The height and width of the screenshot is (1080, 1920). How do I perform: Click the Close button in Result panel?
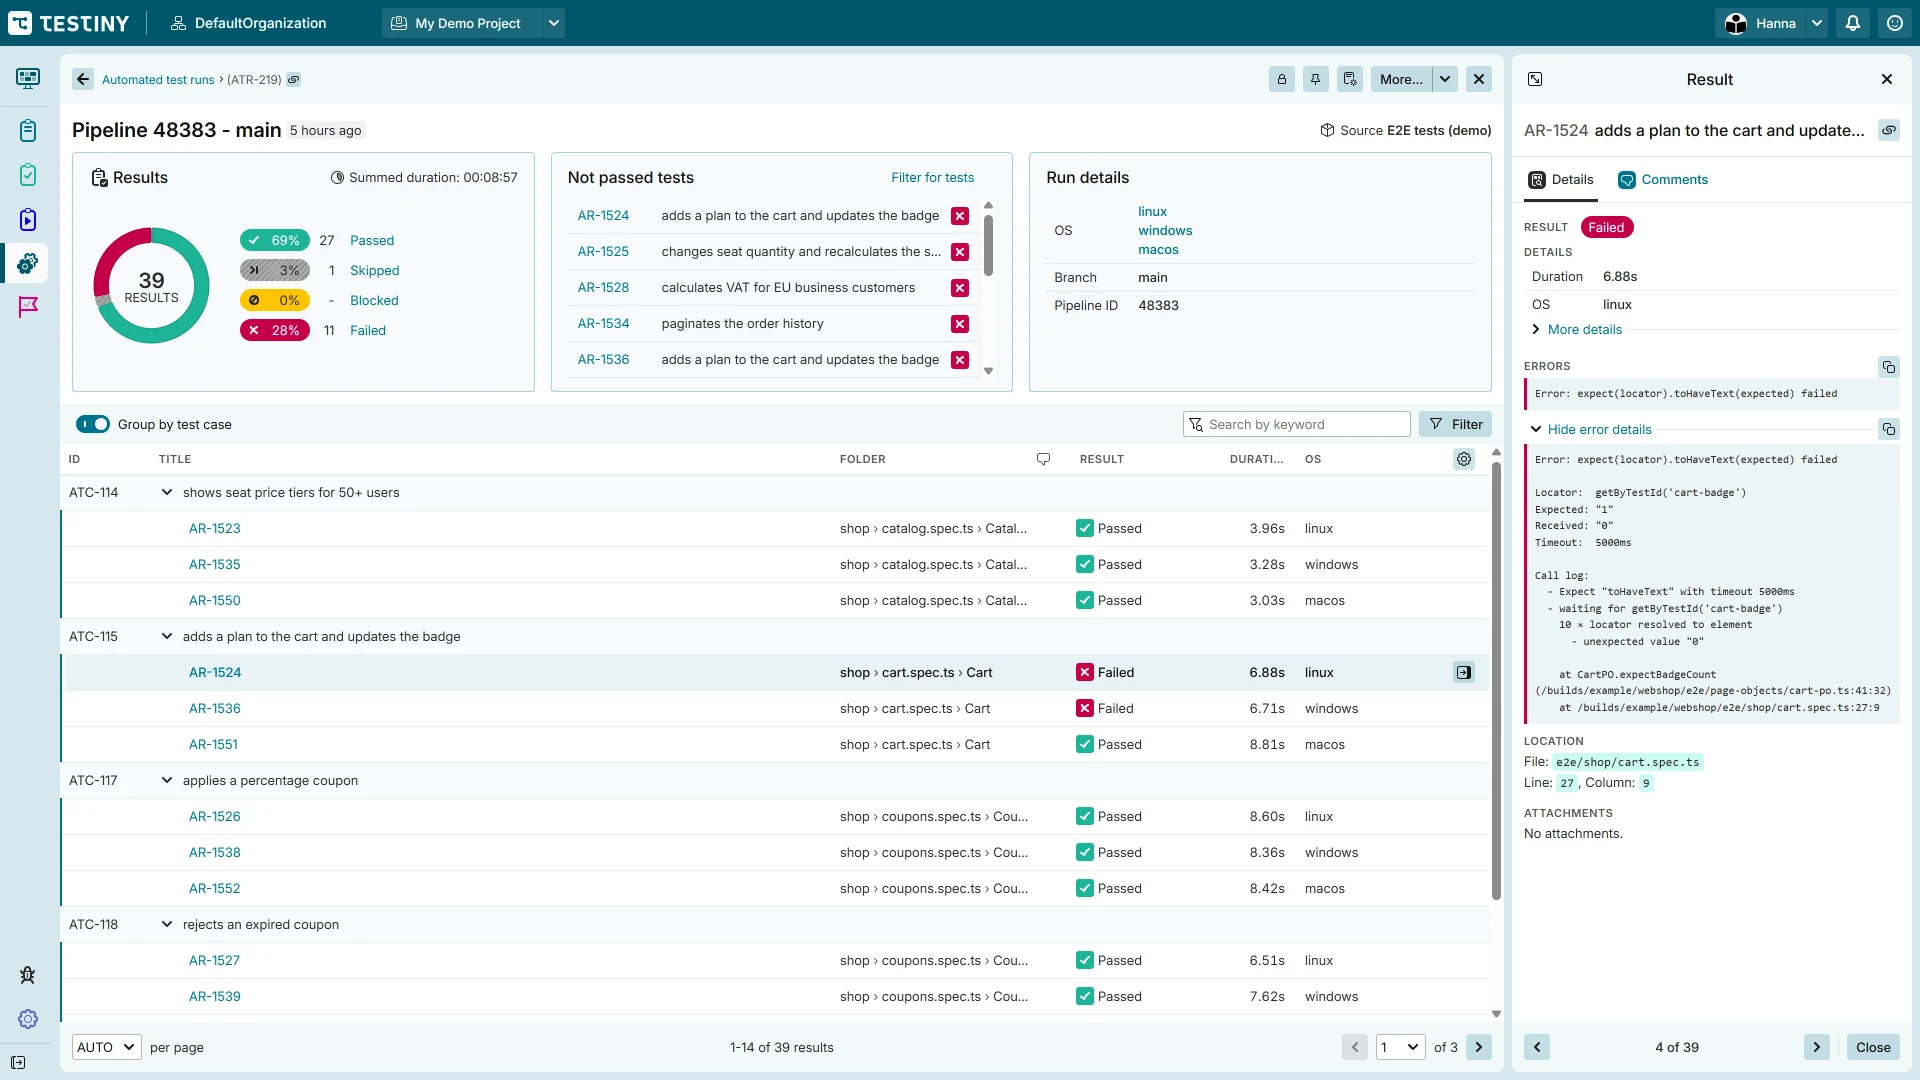coord(1873,1047)
